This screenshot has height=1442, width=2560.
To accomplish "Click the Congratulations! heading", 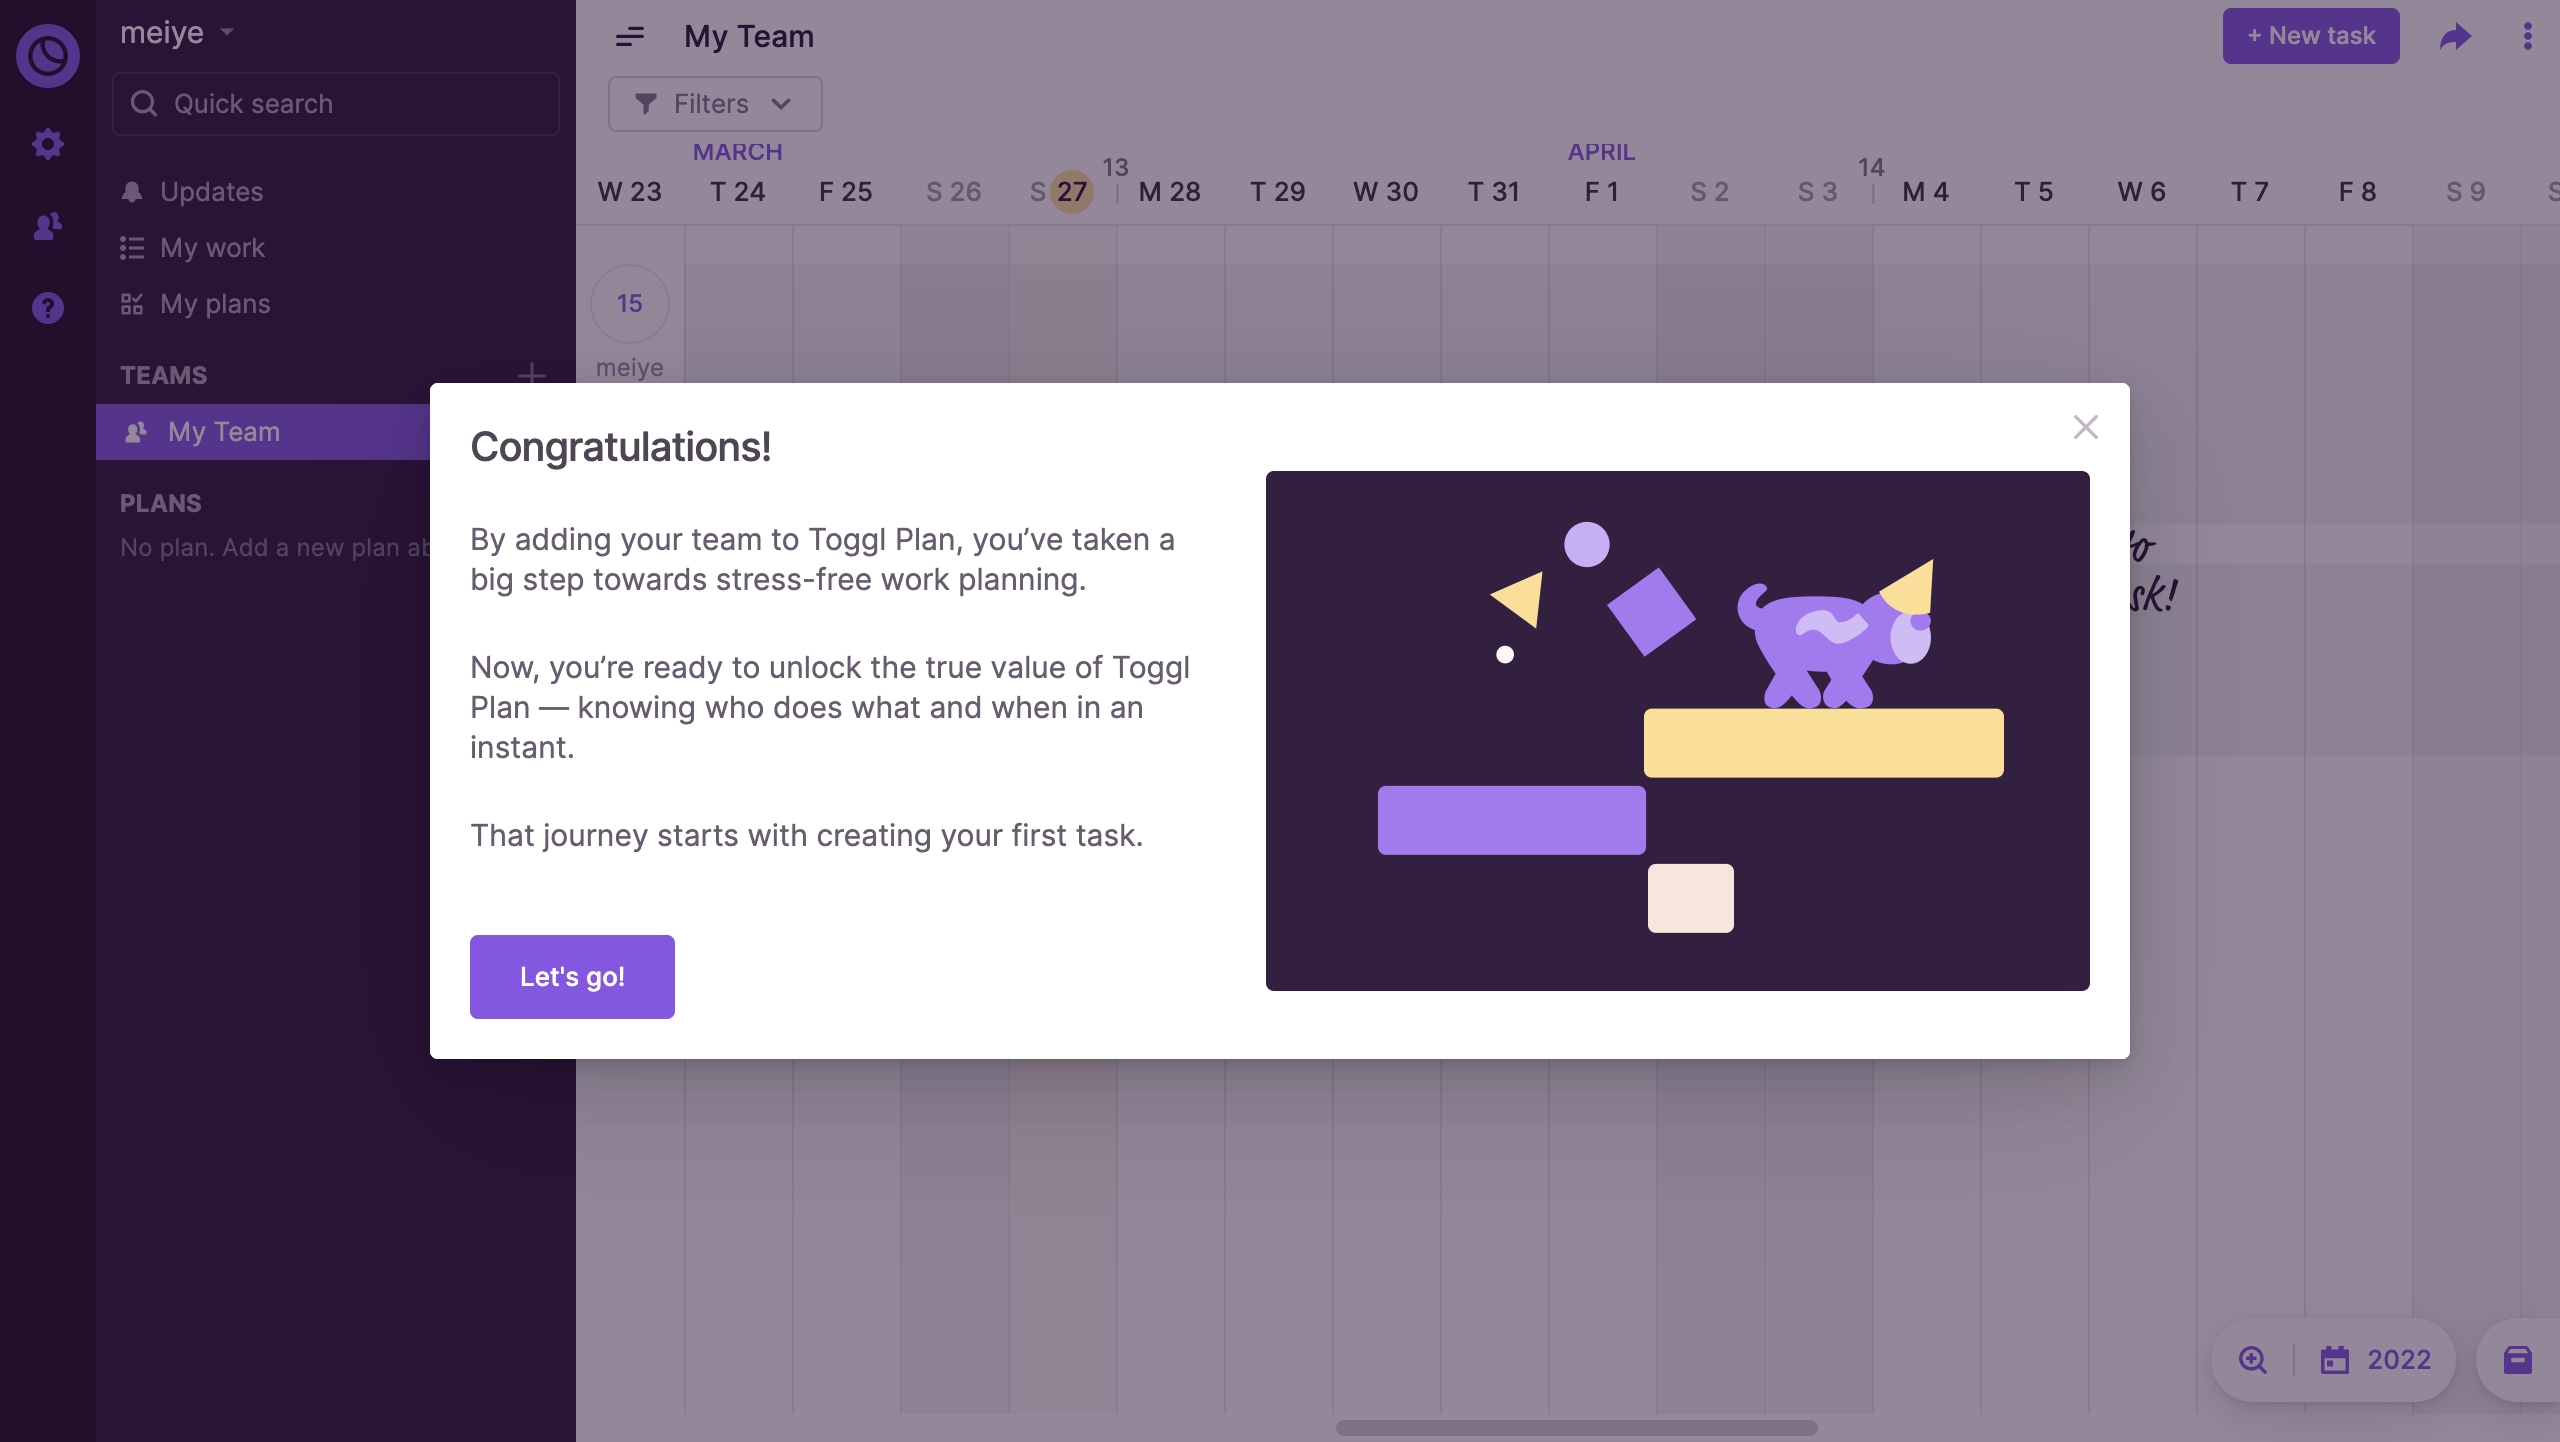I will pyautogui.click(x=621, y=447).
